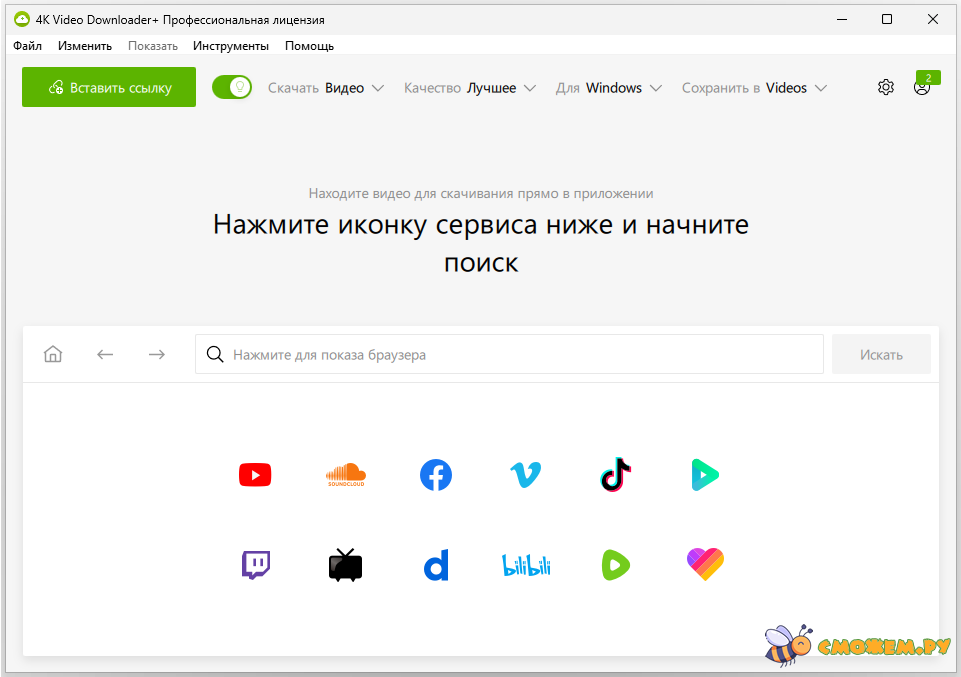Open the Dailymotion service icon
This screenshot has height=677, width=961.
[x=436, y=565]
